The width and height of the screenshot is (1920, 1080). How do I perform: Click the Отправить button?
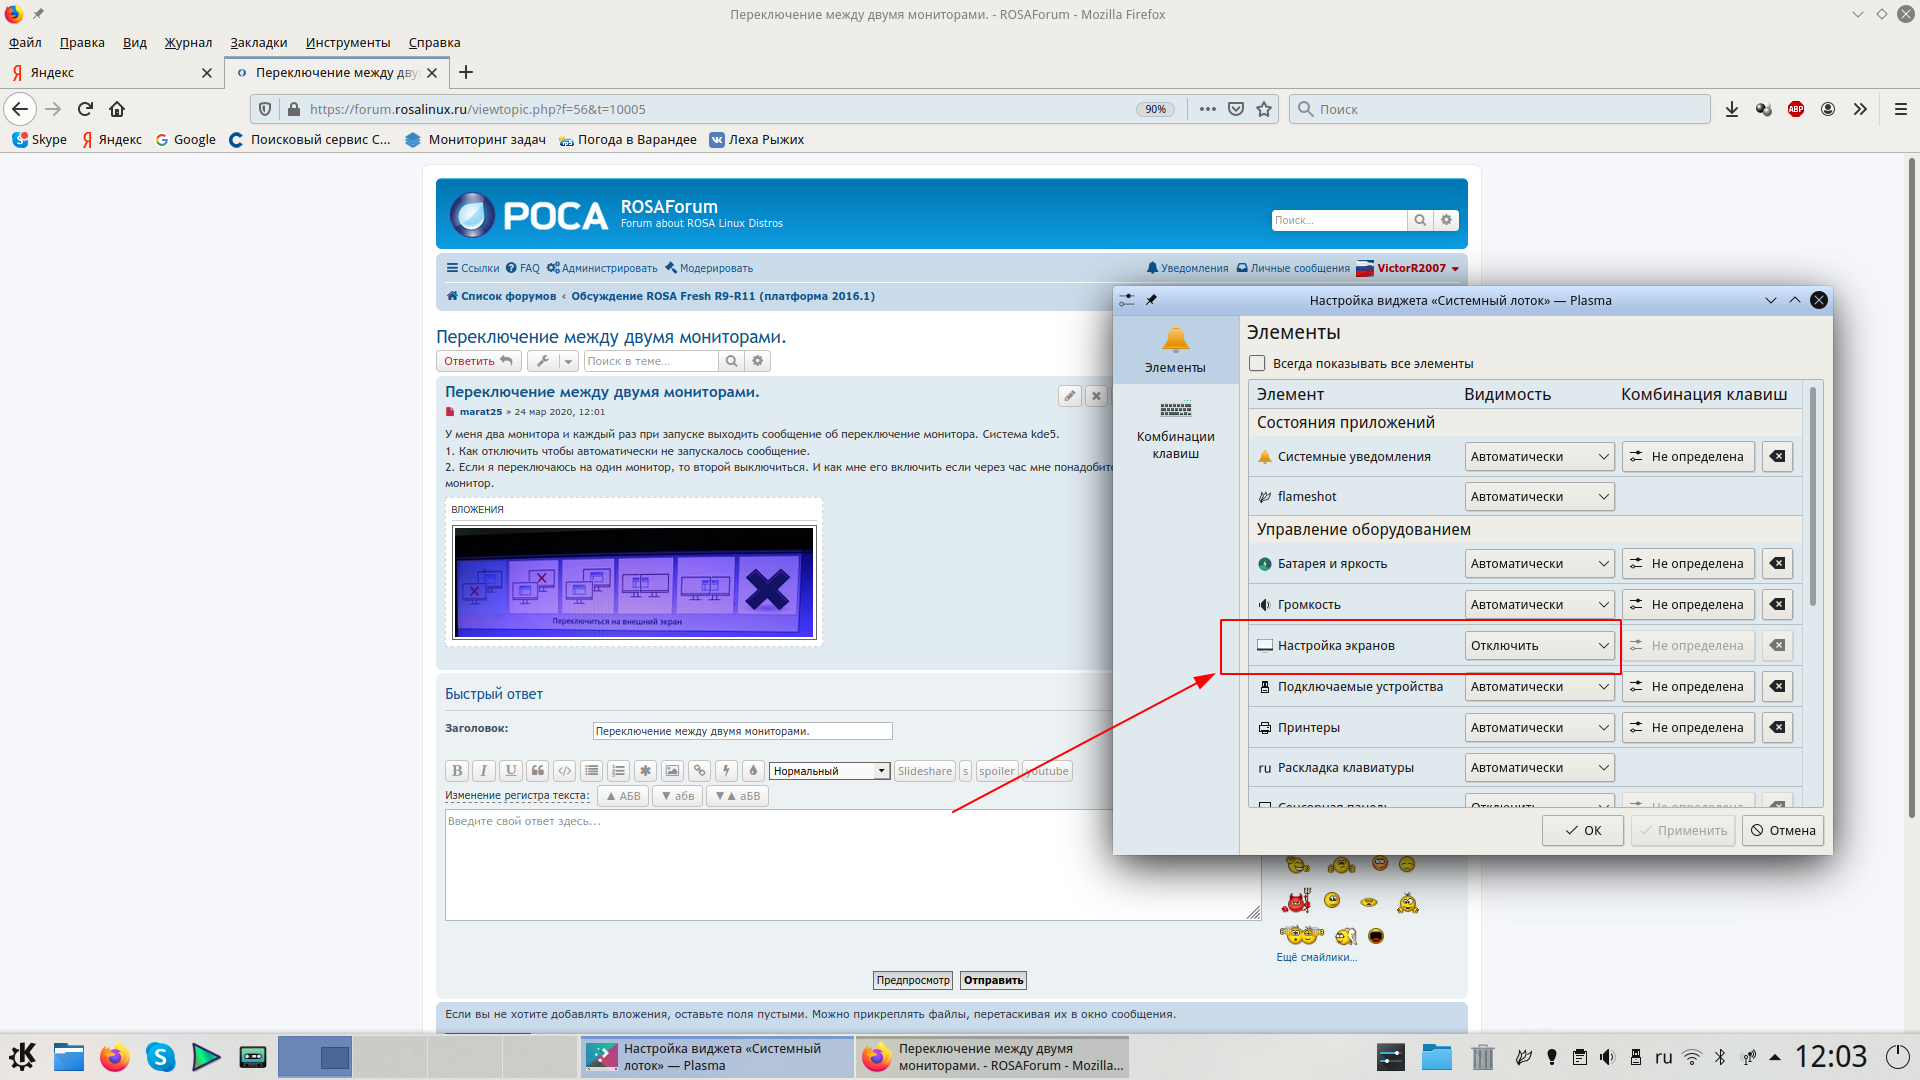coord(993,980)
